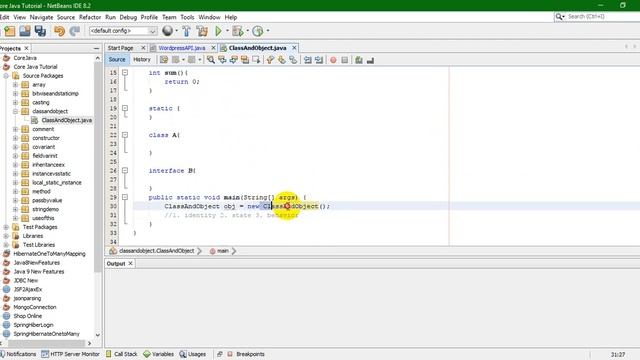Open the Profile Project dropdown arrow
The height and width of the screenshot is (360, 640).
pyautogui.click(x=268, y=31)
